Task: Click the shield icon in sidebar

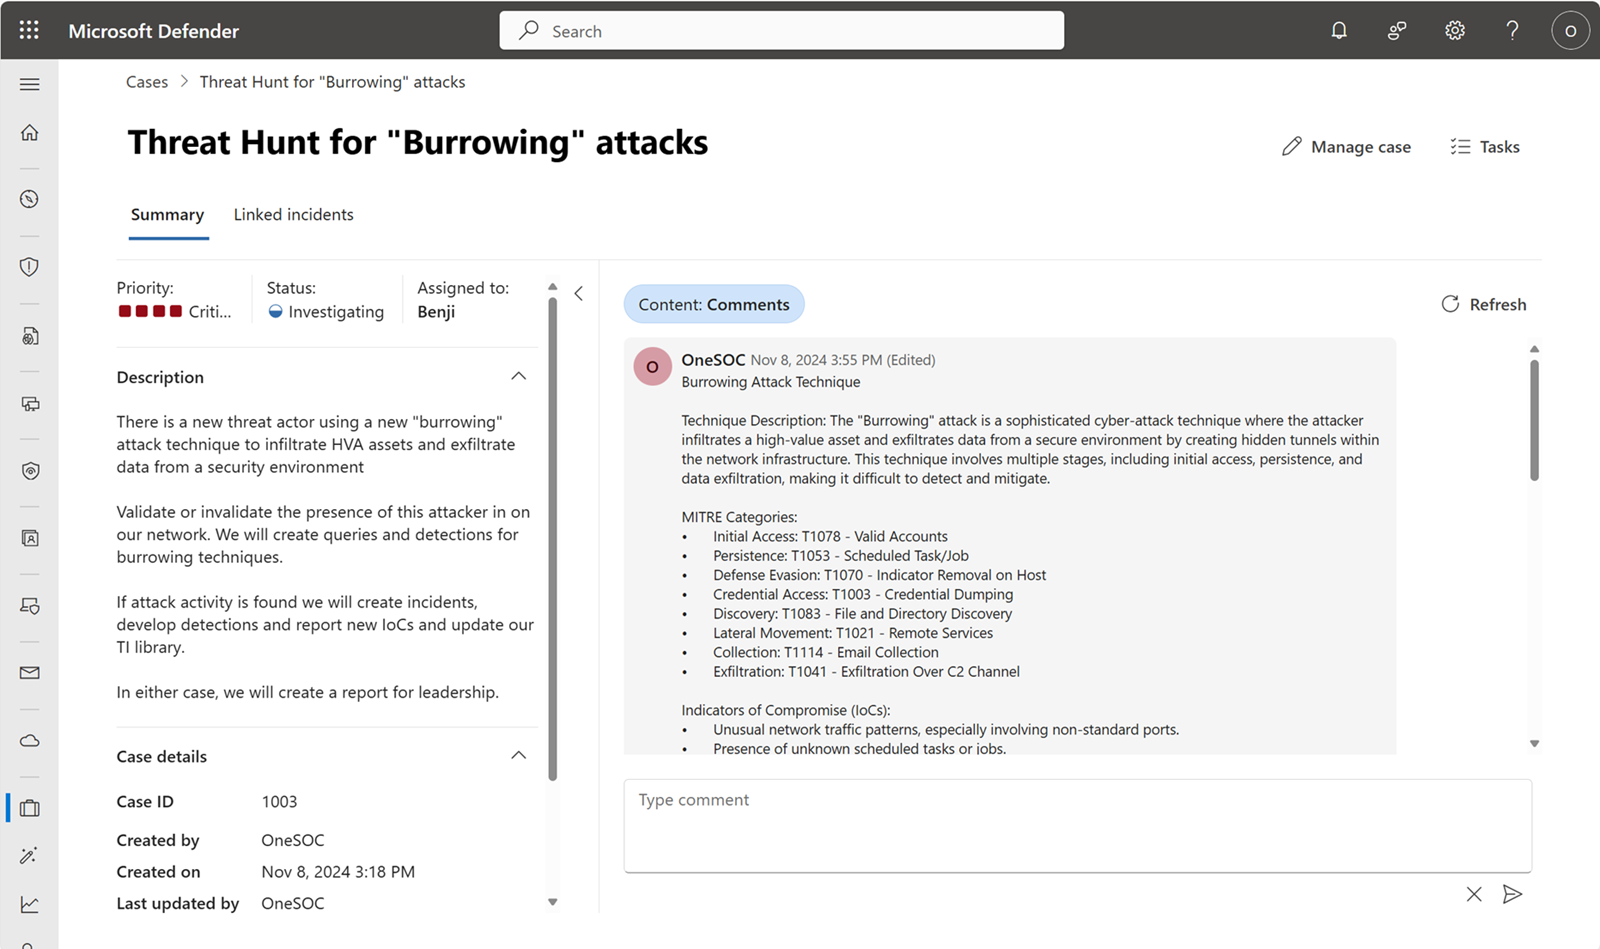Action: [x=30, y=267]
